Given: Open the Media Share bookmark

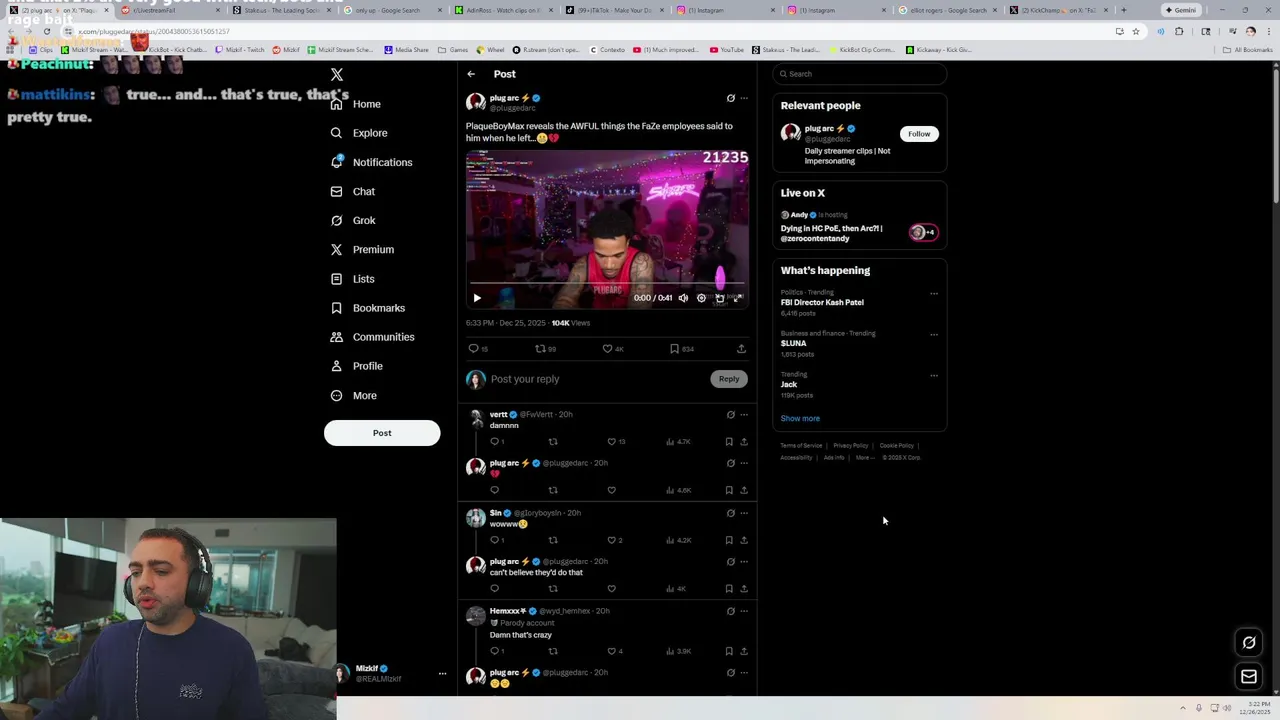Looking at the screenshot, I should pos(407,50).
